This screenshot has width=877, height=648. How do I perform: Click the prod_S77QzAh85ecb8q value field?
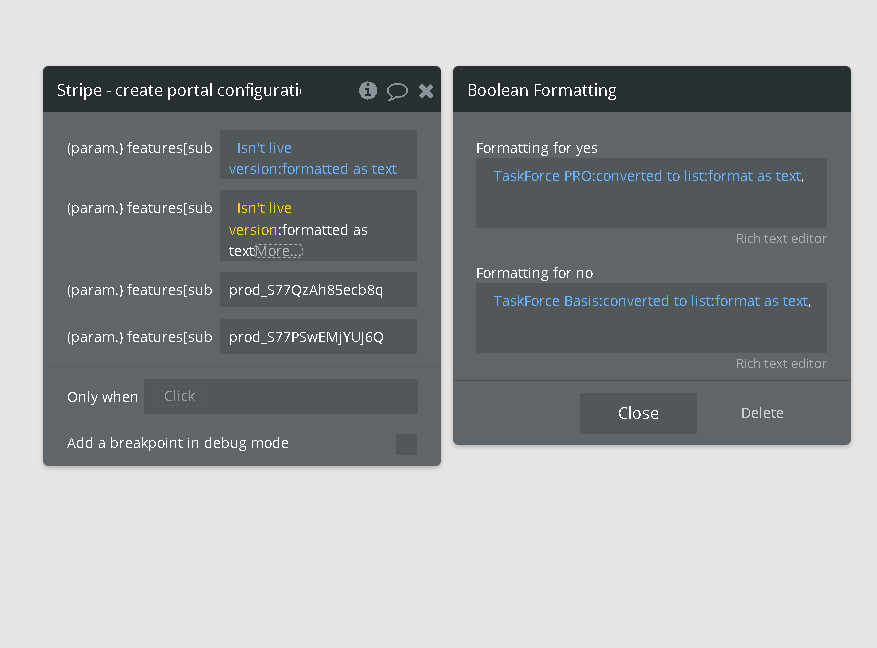pyautogui.click(x=318, y=290)
